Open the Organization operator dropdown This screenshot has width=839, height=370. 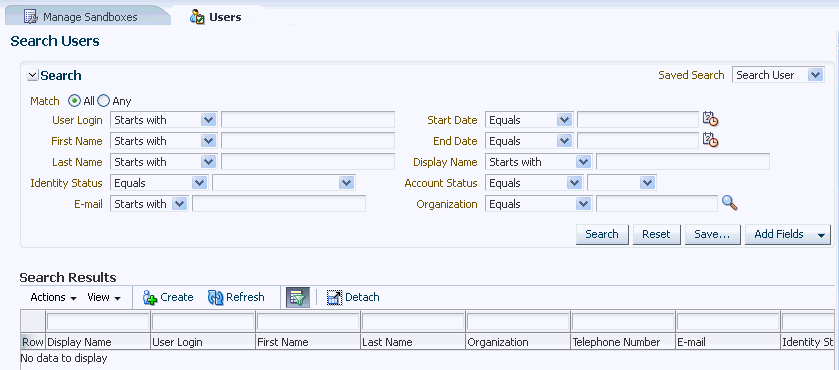(x=538, y=203)
